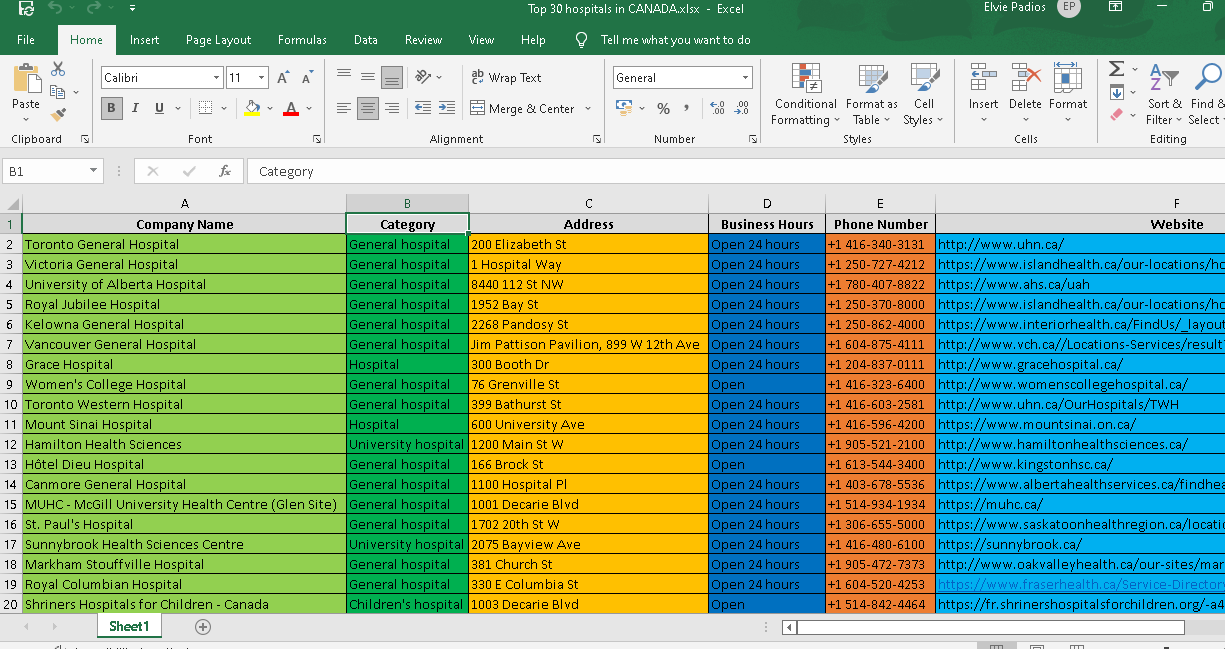Click the Fill Color paint bucket
1225x649 pixels.
tap(252, 108)
